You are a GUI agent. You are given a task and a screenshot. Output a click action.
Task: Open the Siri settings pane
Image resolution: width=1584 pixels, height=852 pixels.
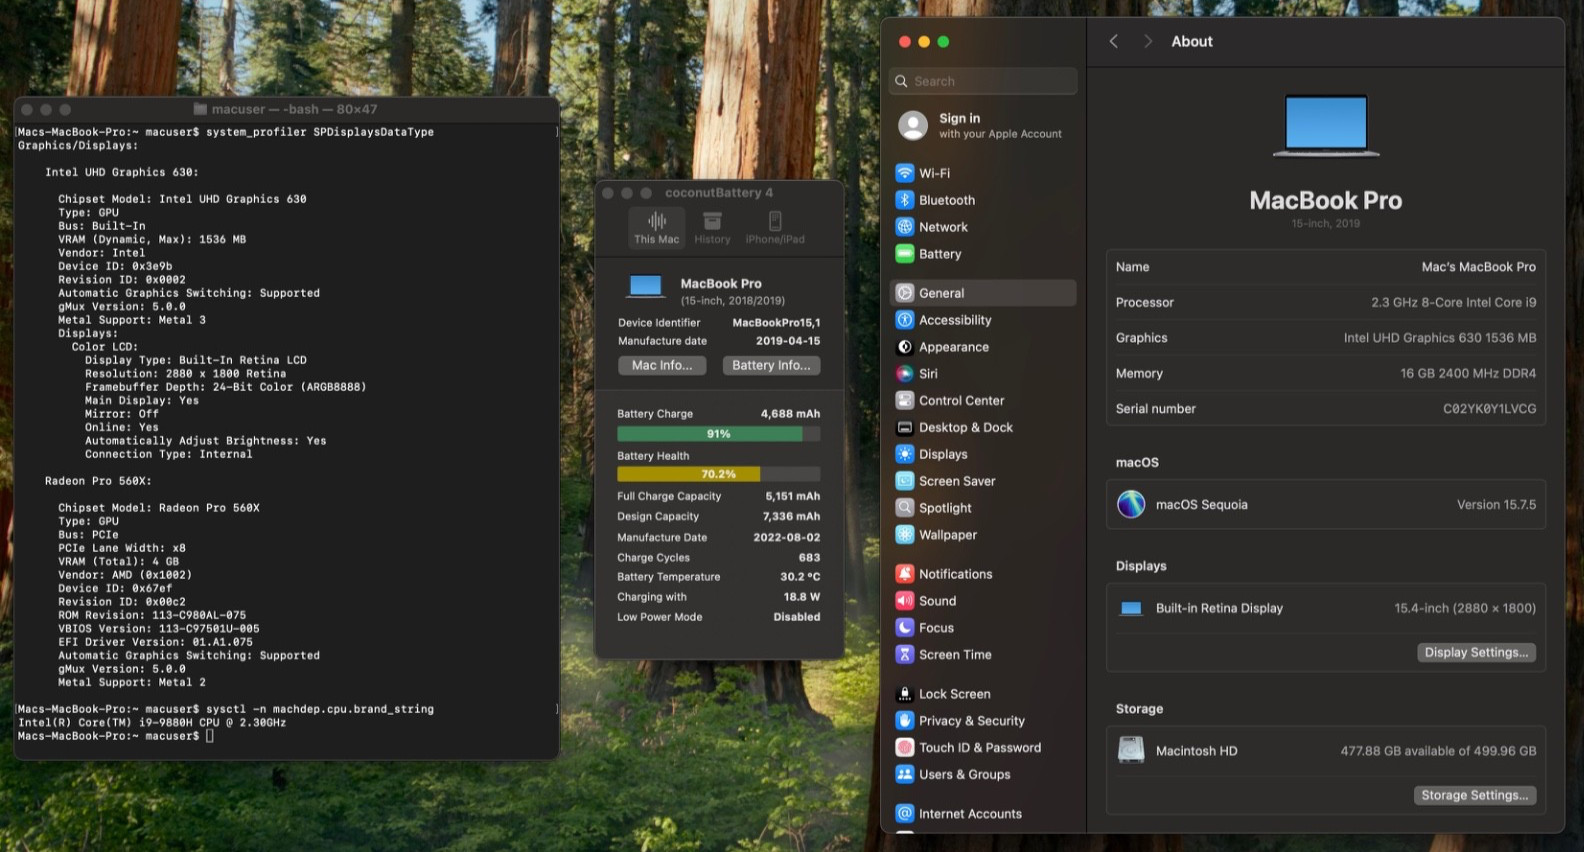(x=928, y=373)
